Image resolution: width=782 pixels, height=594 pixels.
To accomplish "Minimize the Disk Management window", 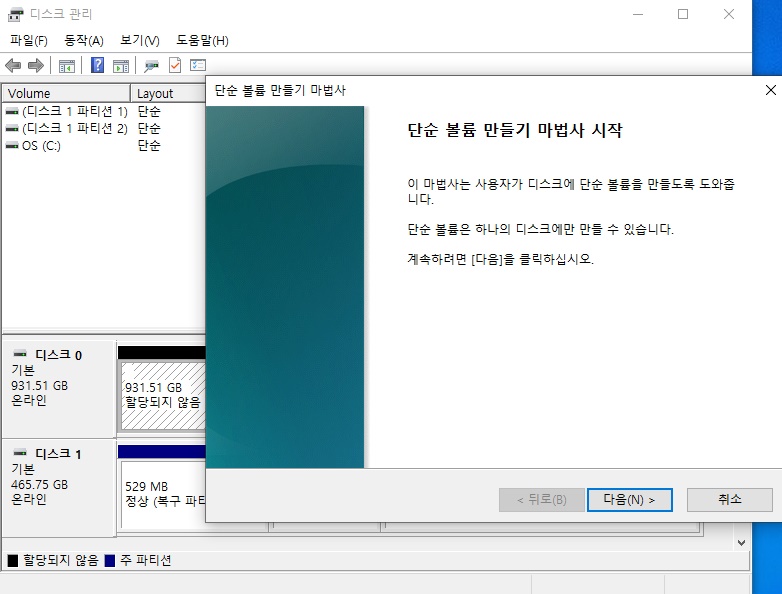I will pyautogui.click(x=638, y=14).
